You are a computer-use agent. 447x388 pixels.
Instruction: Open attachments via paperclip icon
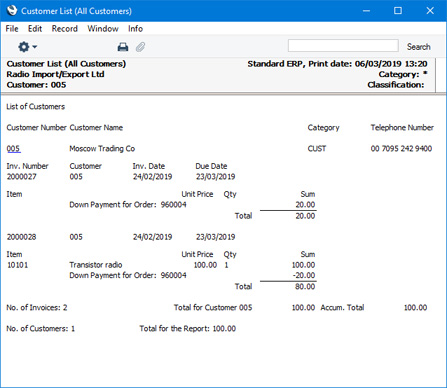[x=140, y=47]
